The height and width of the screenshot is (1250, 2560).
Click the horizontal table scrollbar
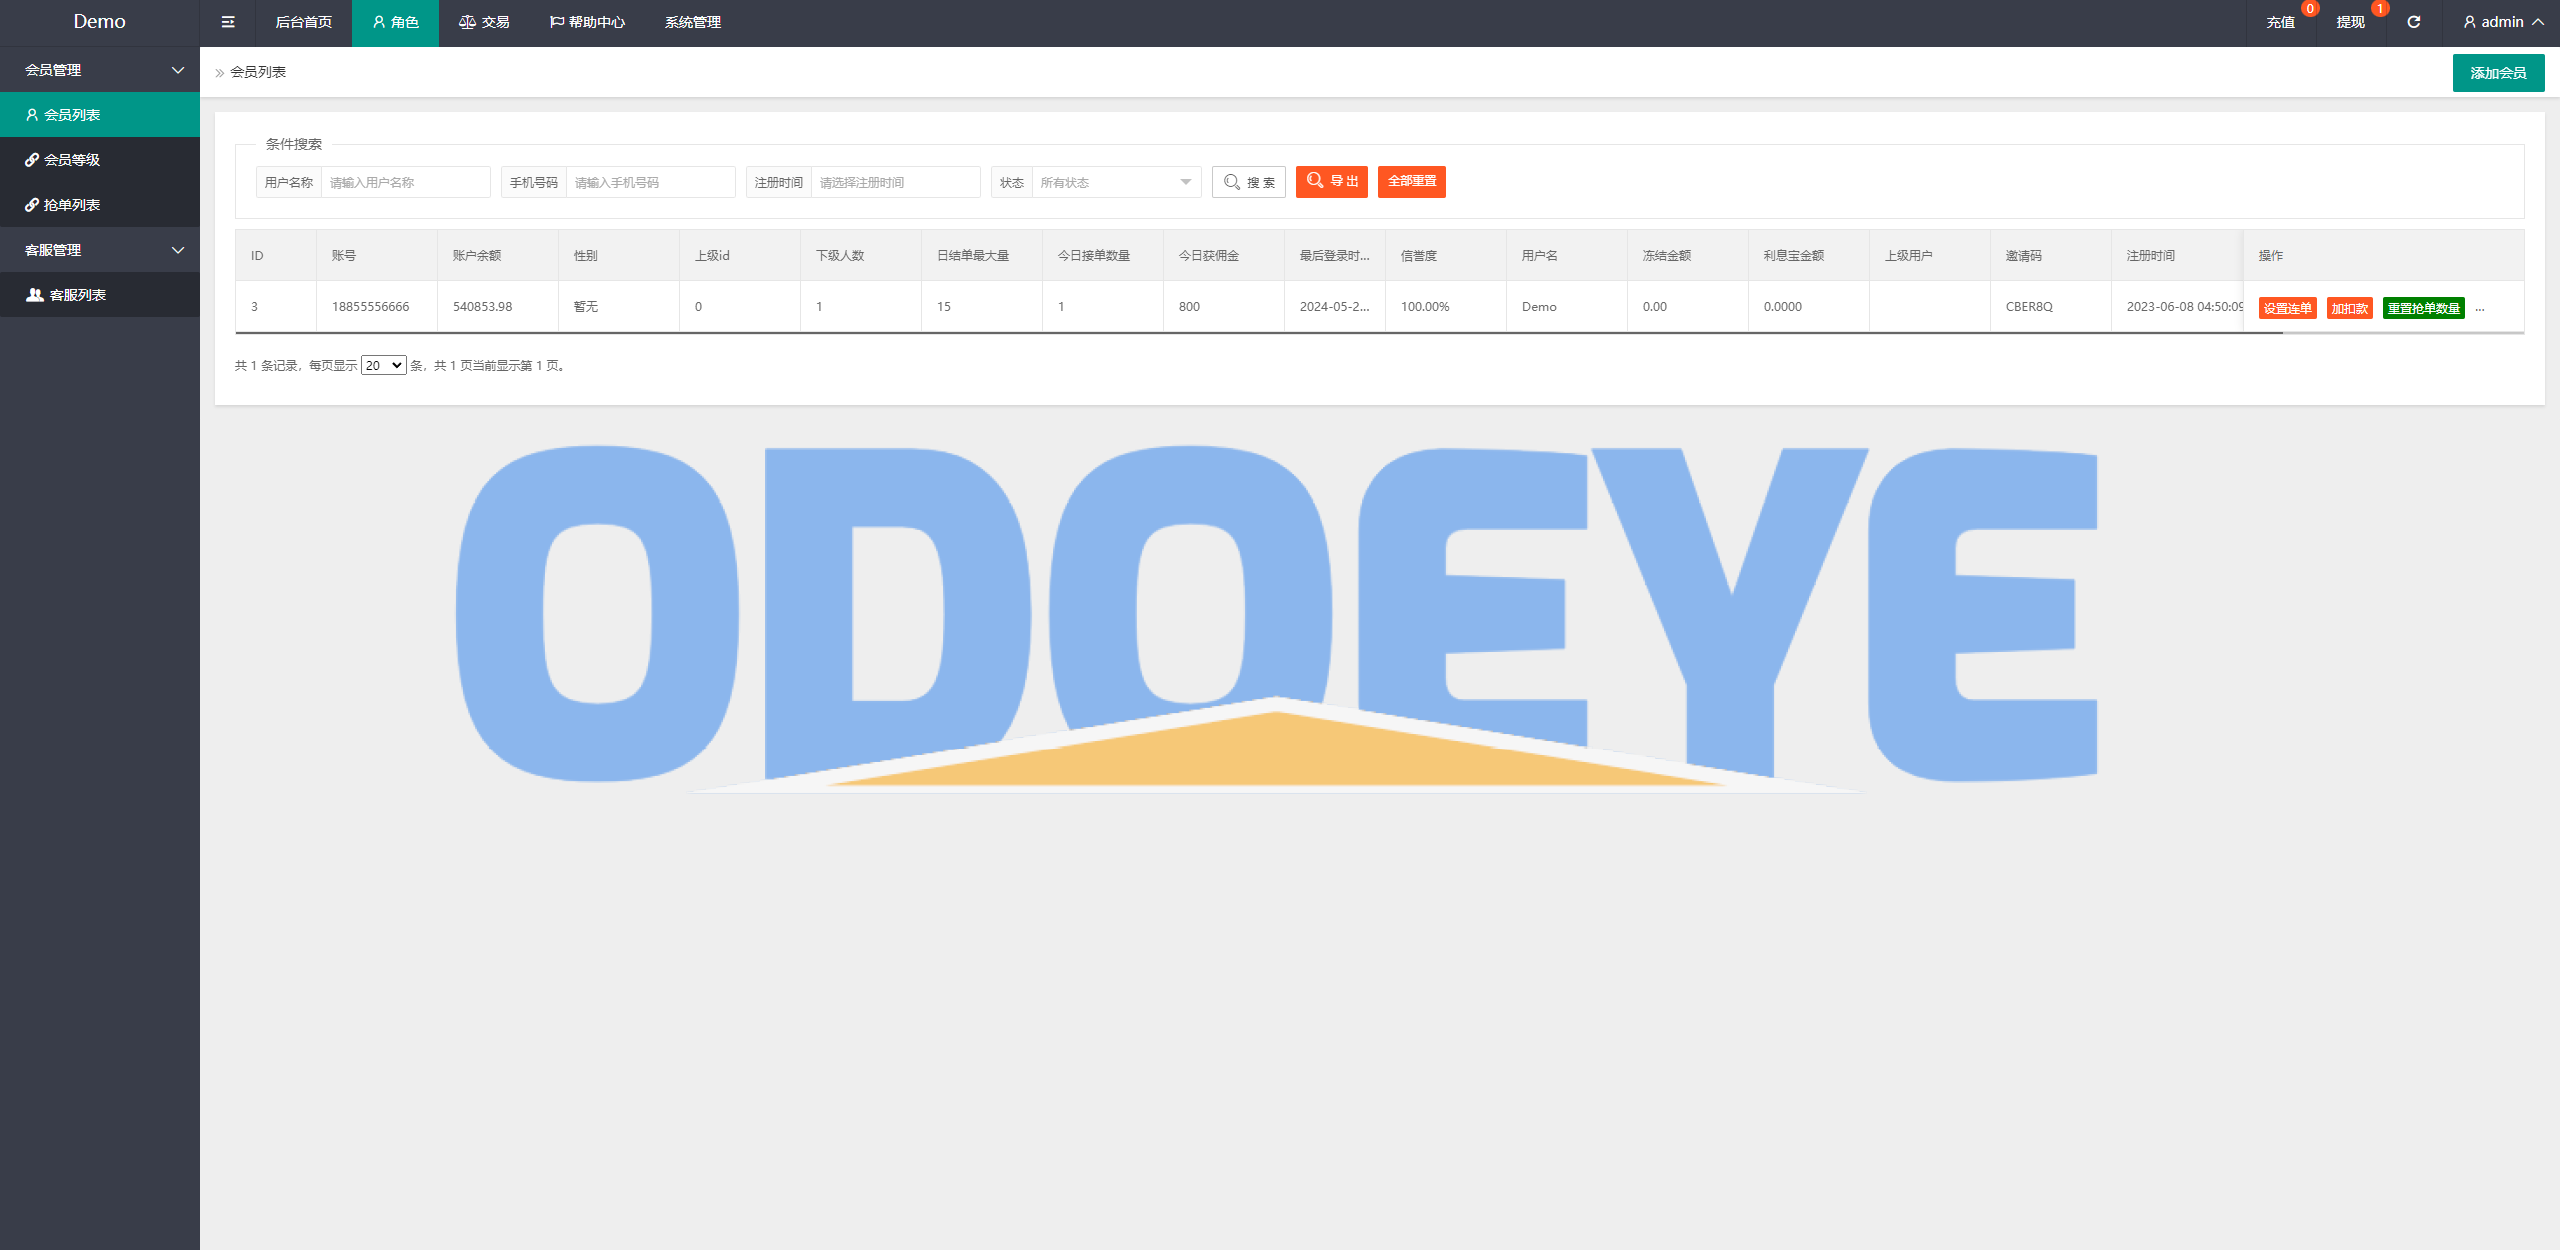pos(1260,332)
